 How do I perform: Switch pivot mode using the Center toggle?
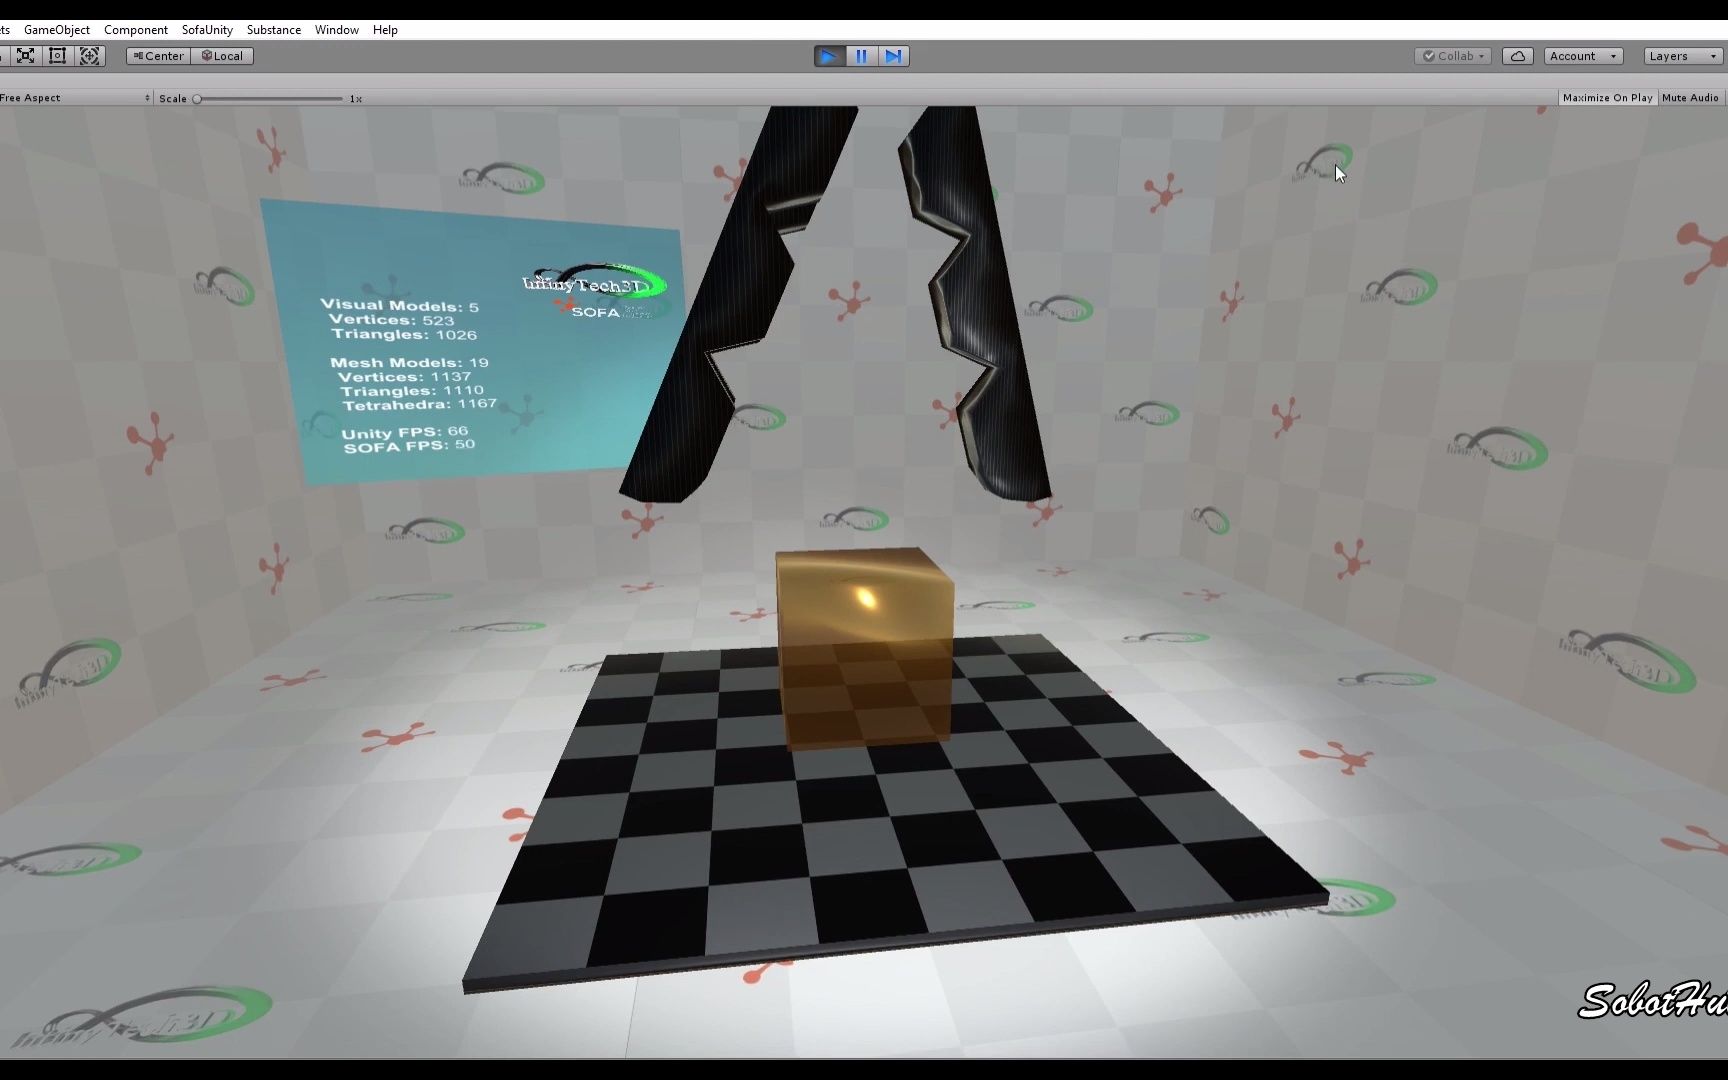[x=157, y=56]
